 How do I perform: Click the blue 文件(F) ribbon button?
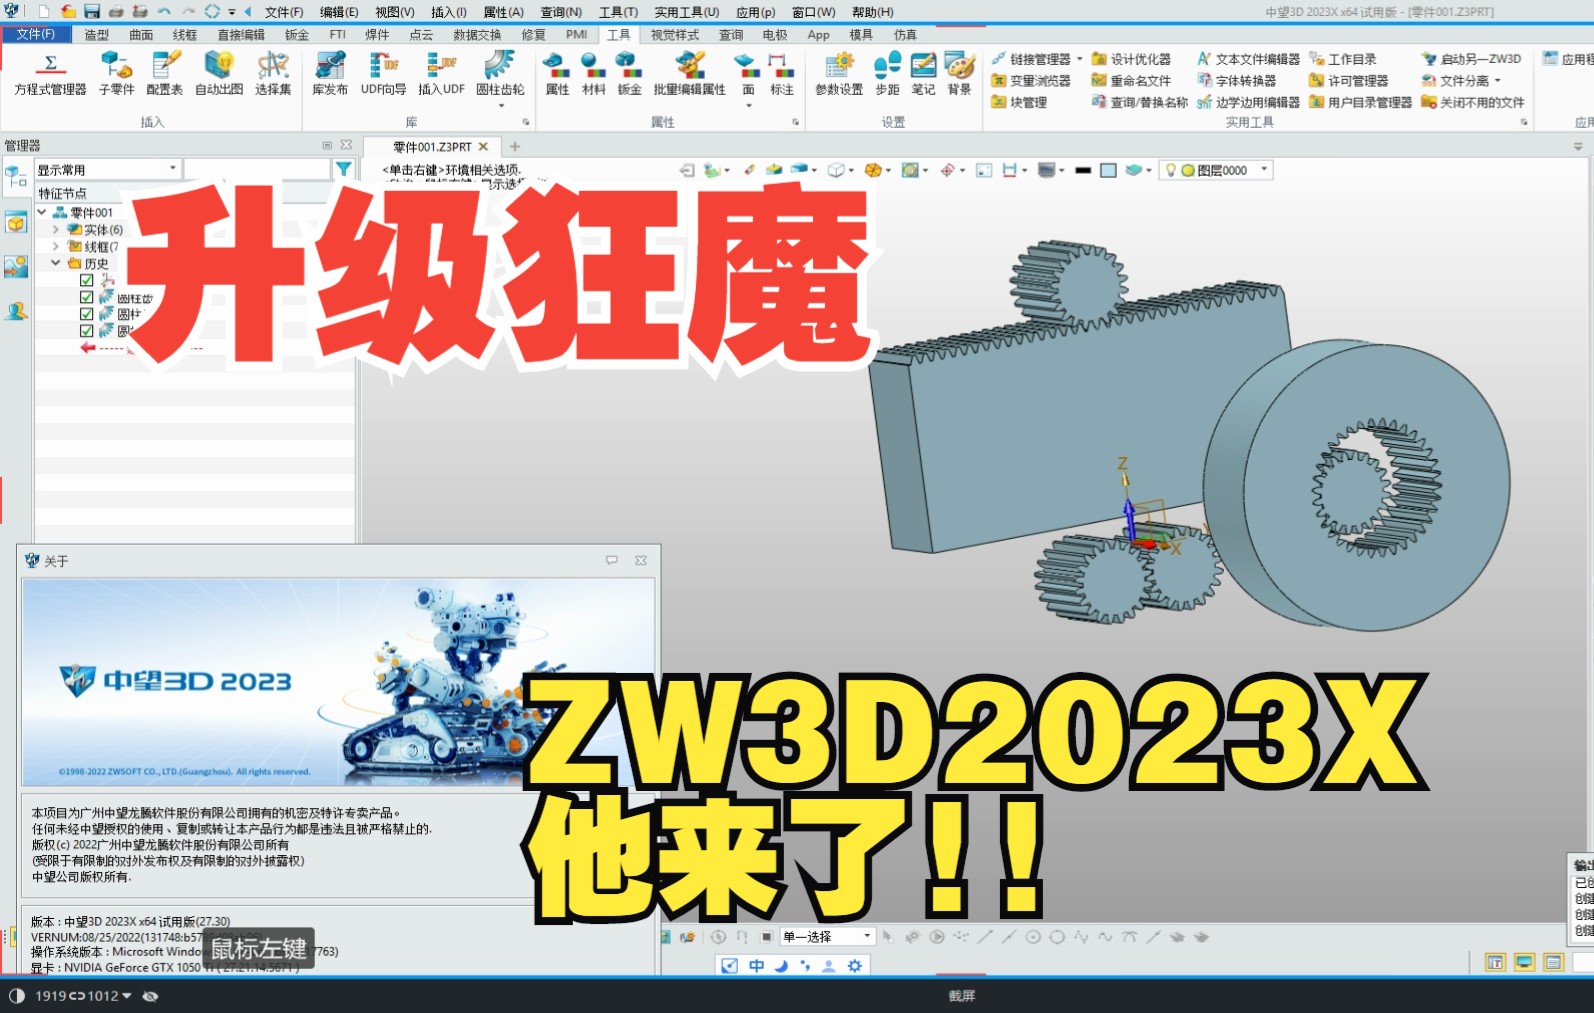(x=36, y=34)
